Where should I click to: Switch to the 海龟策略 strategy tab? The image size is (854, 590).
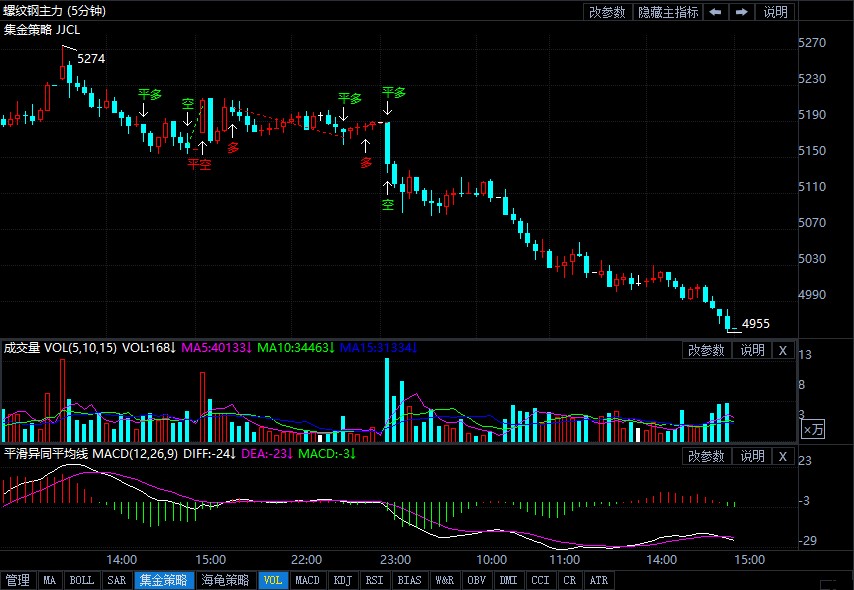[x=225, y=580]
